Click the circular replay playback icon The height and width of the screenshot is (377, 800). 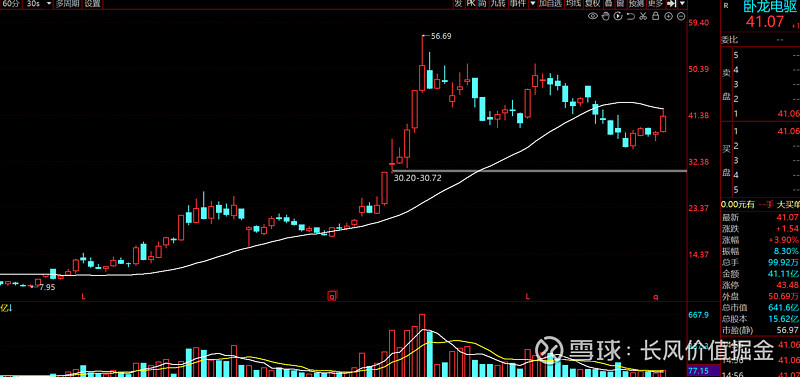(618, 17)
